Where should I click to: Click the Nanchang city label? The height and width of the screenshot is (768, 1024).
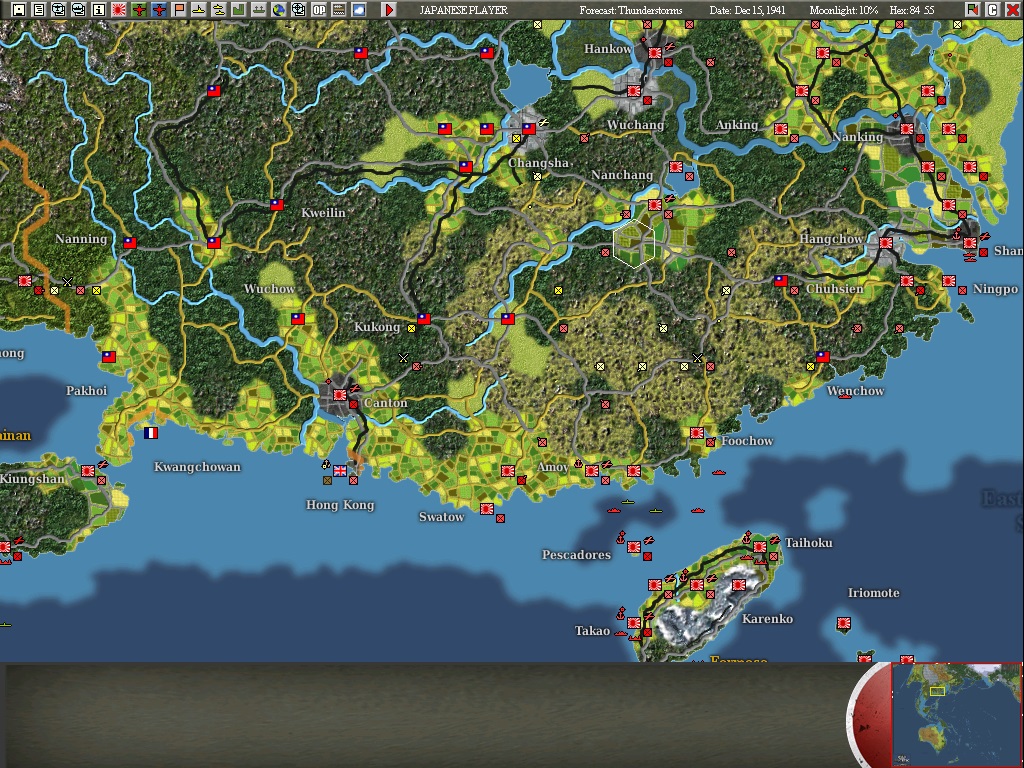click(x=622, y=175)
